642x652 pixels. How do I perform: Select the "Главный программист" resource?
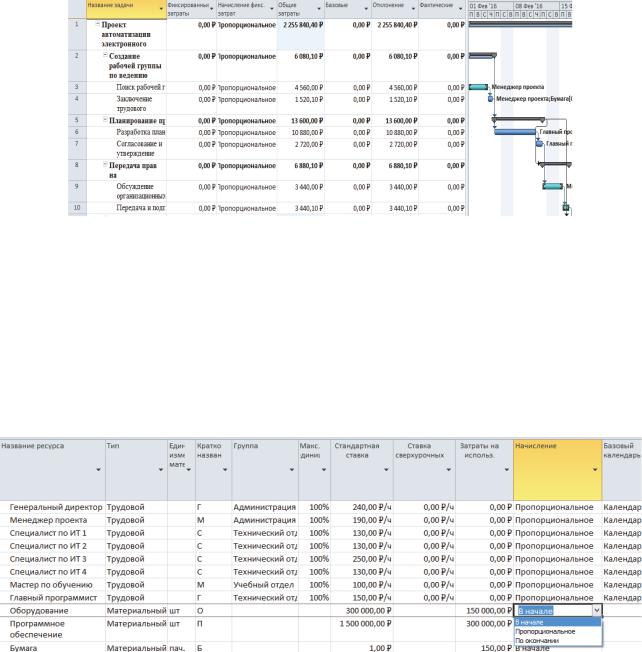click(x=53, y=598)
